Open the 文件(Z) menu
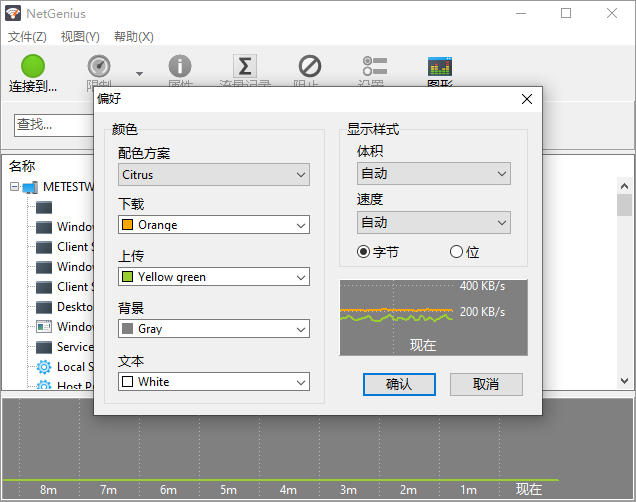The height and width of the screenshot is (502, 636). tap(27, 37)
